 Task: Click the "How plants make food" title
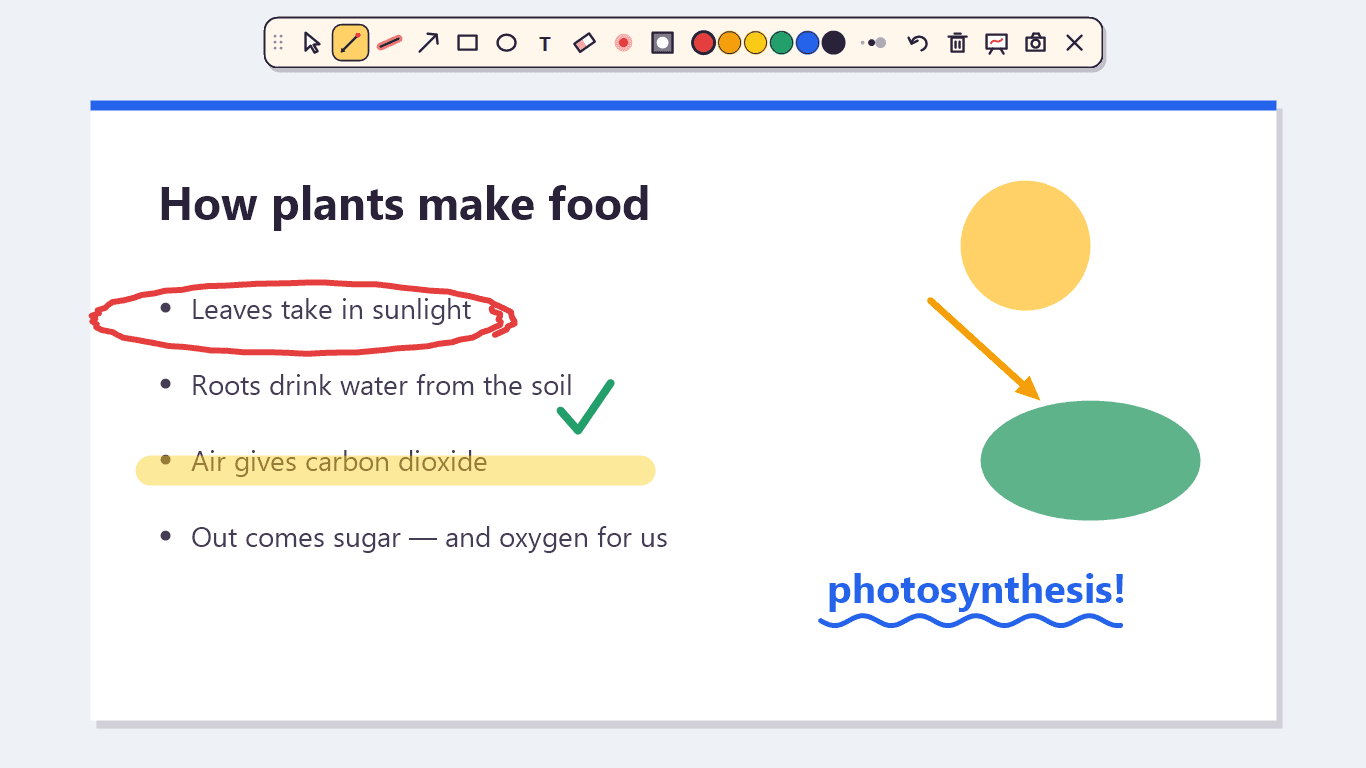click(x=404, y=204)
